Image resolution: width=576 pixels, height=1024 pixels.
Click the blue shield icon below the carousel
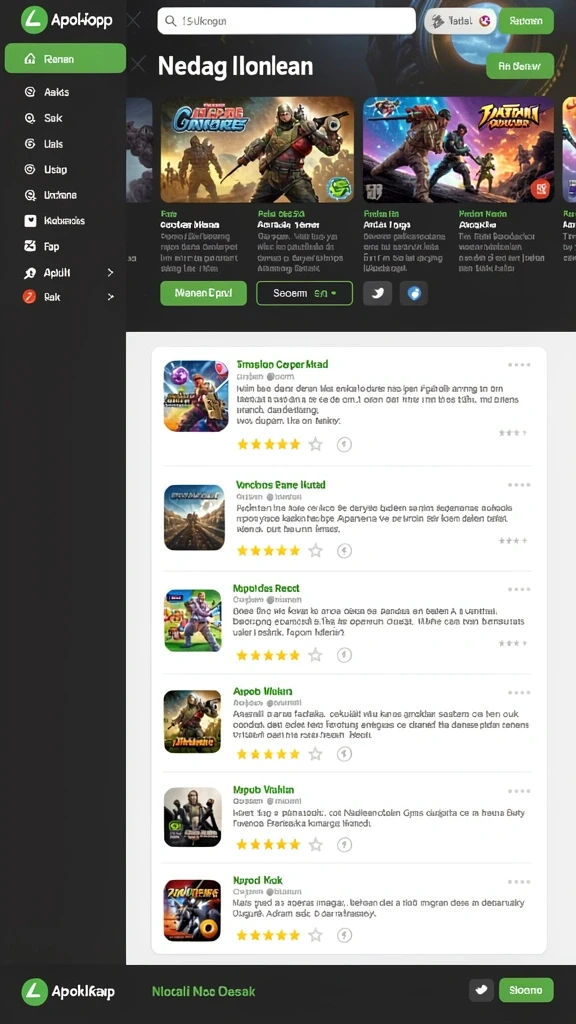413,293
